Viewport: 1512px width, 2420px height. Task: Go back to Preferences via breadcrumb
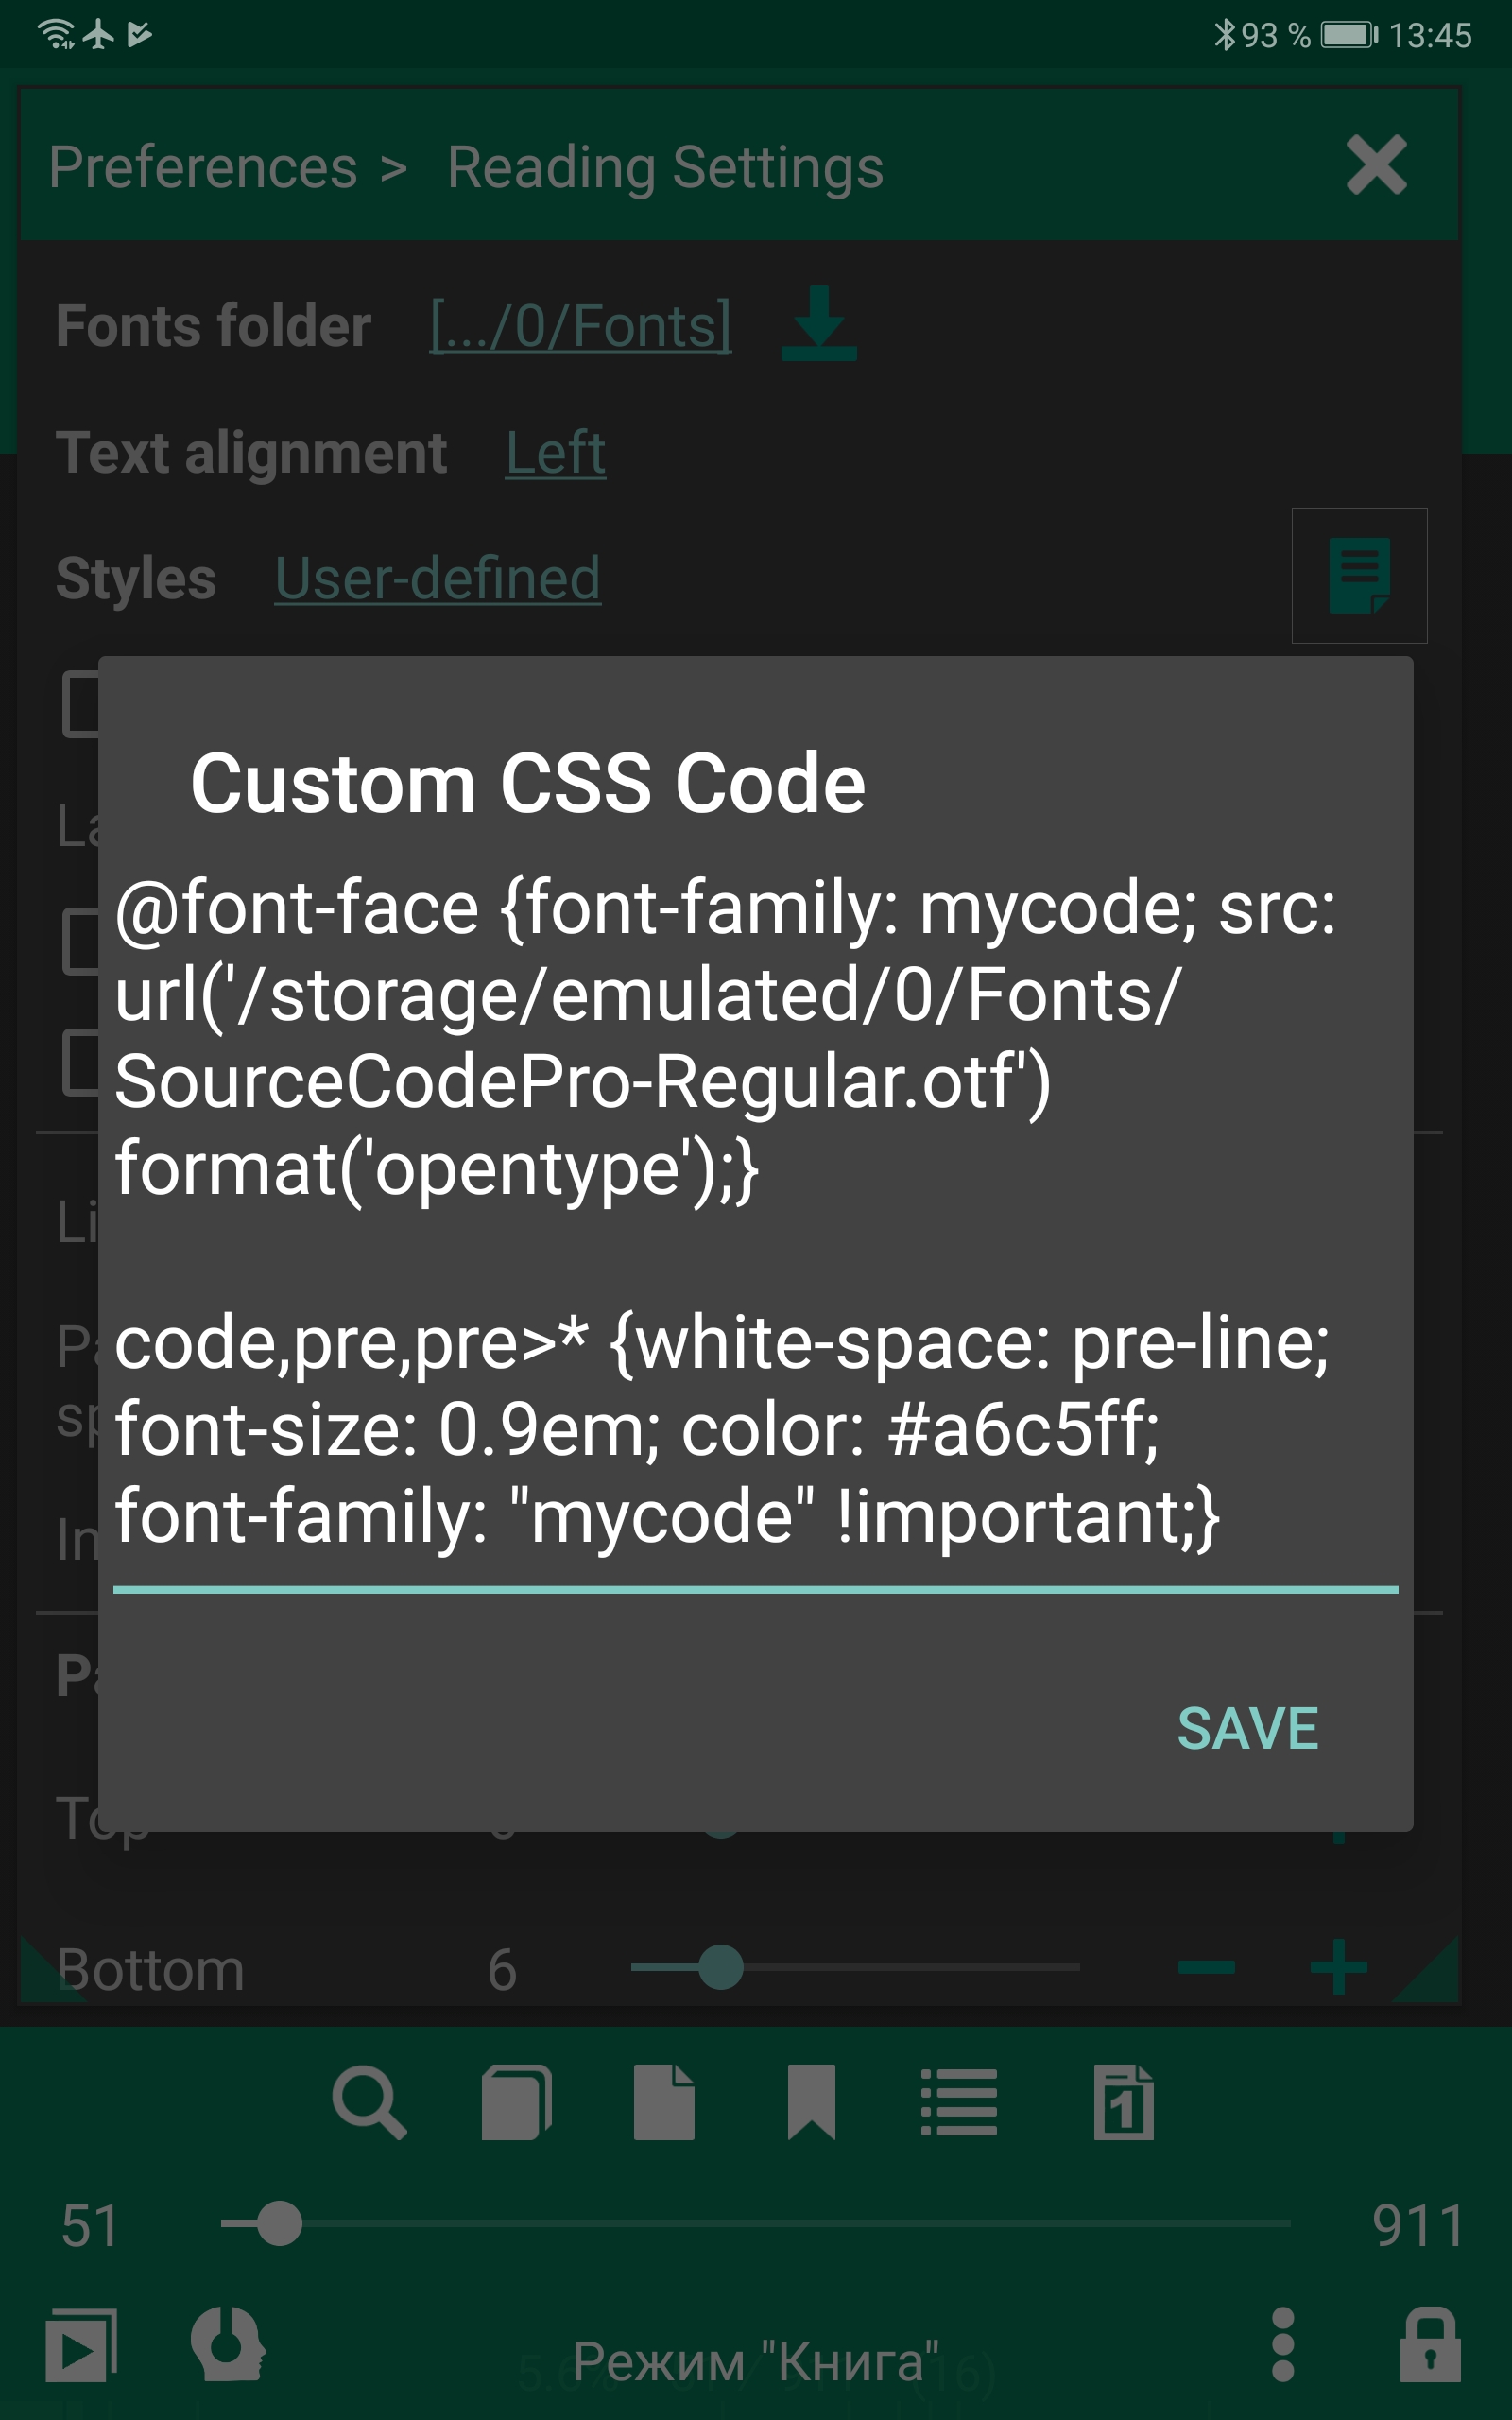(x=202, y=166)
